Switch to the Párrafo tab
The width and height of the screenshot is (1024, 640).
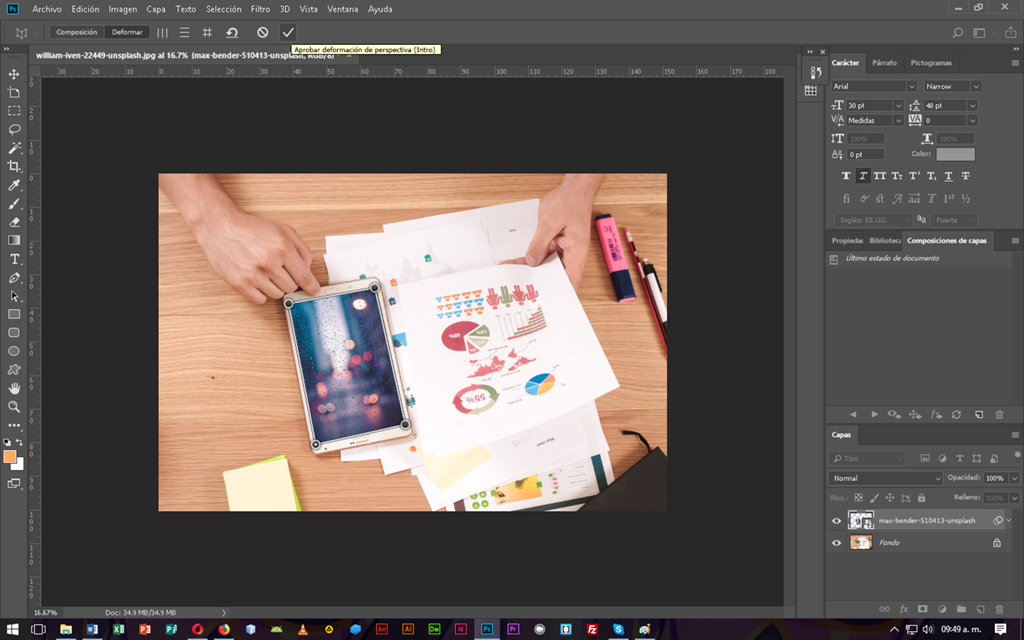click(x=884, y=63)
